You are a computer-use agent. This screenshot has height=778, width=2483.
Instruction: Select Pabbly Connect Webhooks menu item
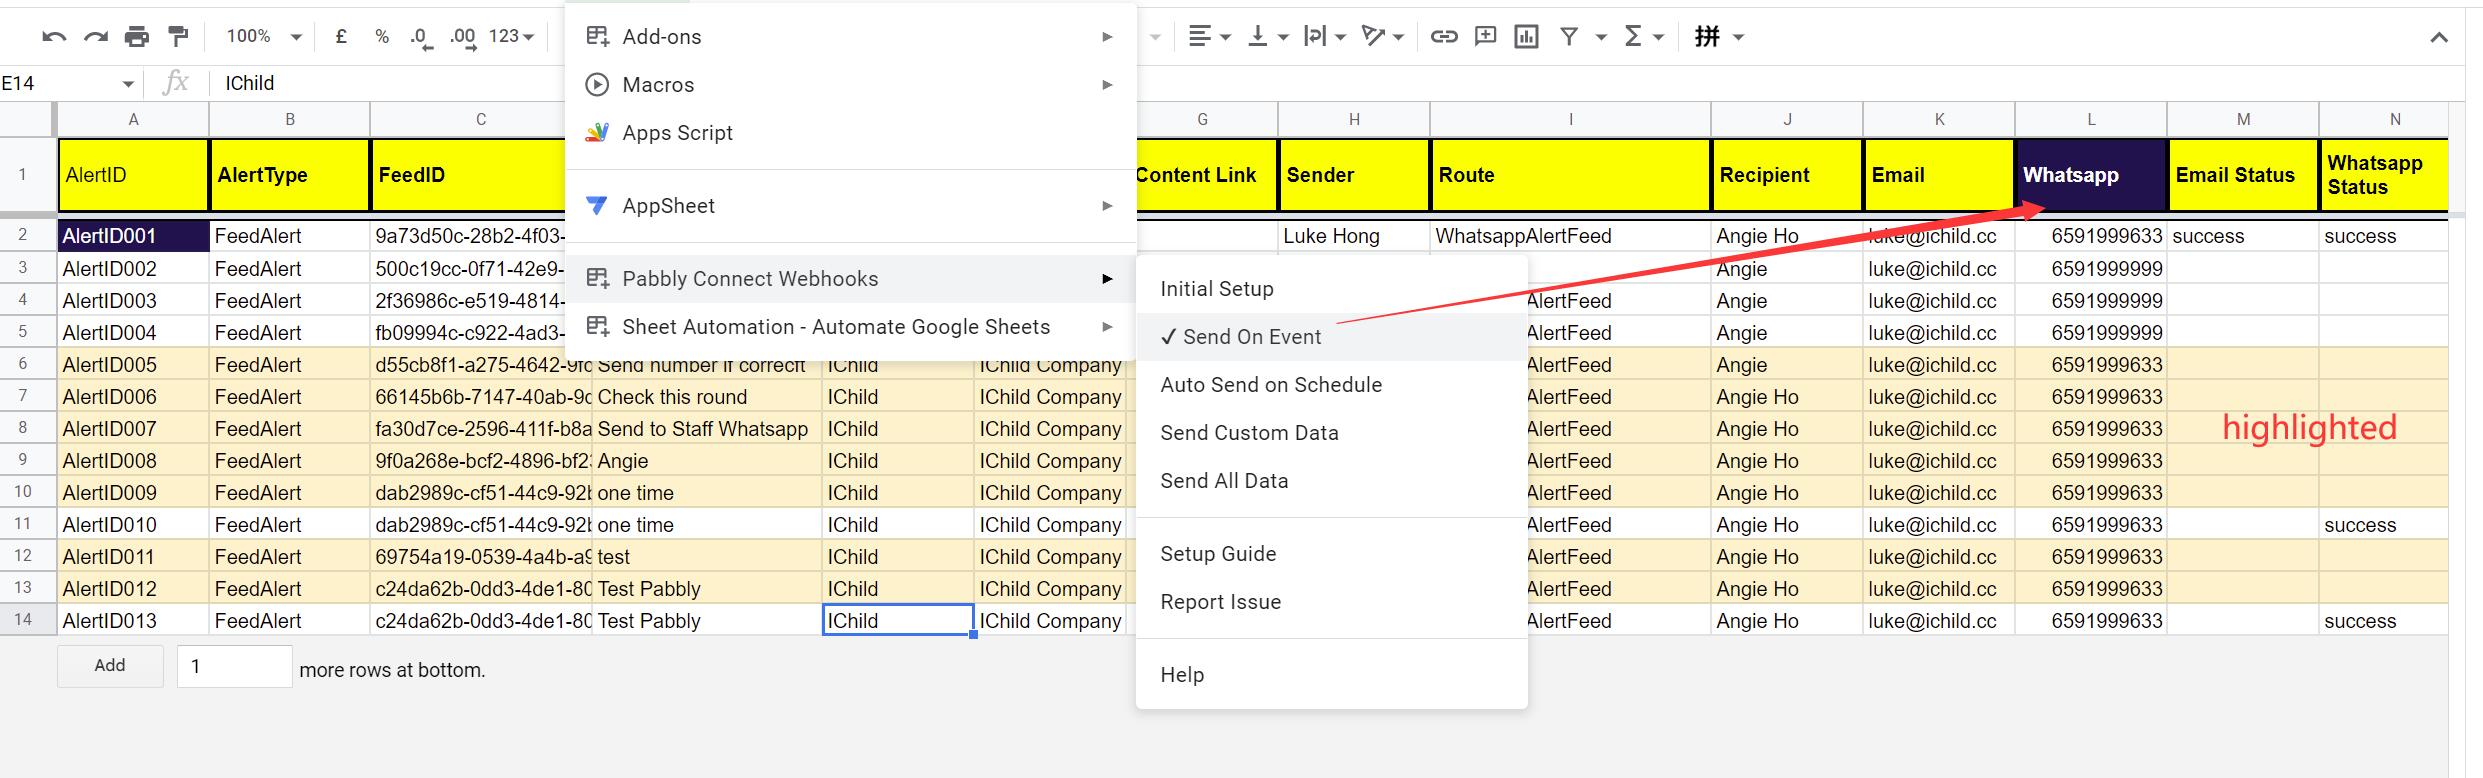850,279
